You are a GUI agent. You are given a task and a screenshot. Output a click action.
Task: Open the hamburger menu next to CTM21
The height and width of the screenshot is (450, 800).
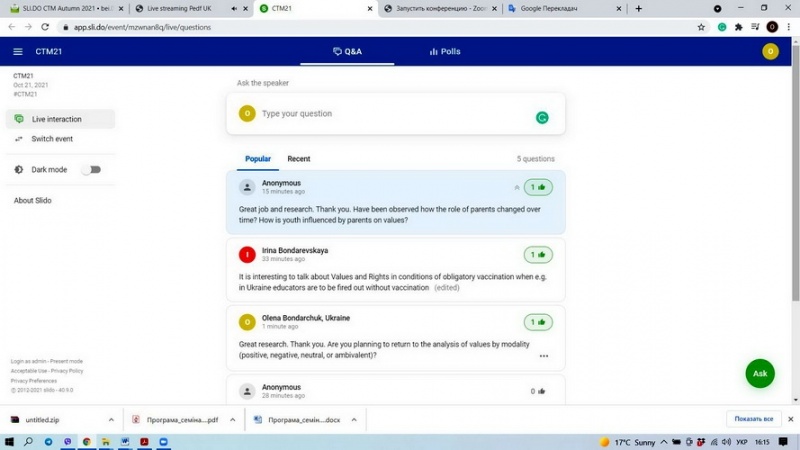[18, 52]
